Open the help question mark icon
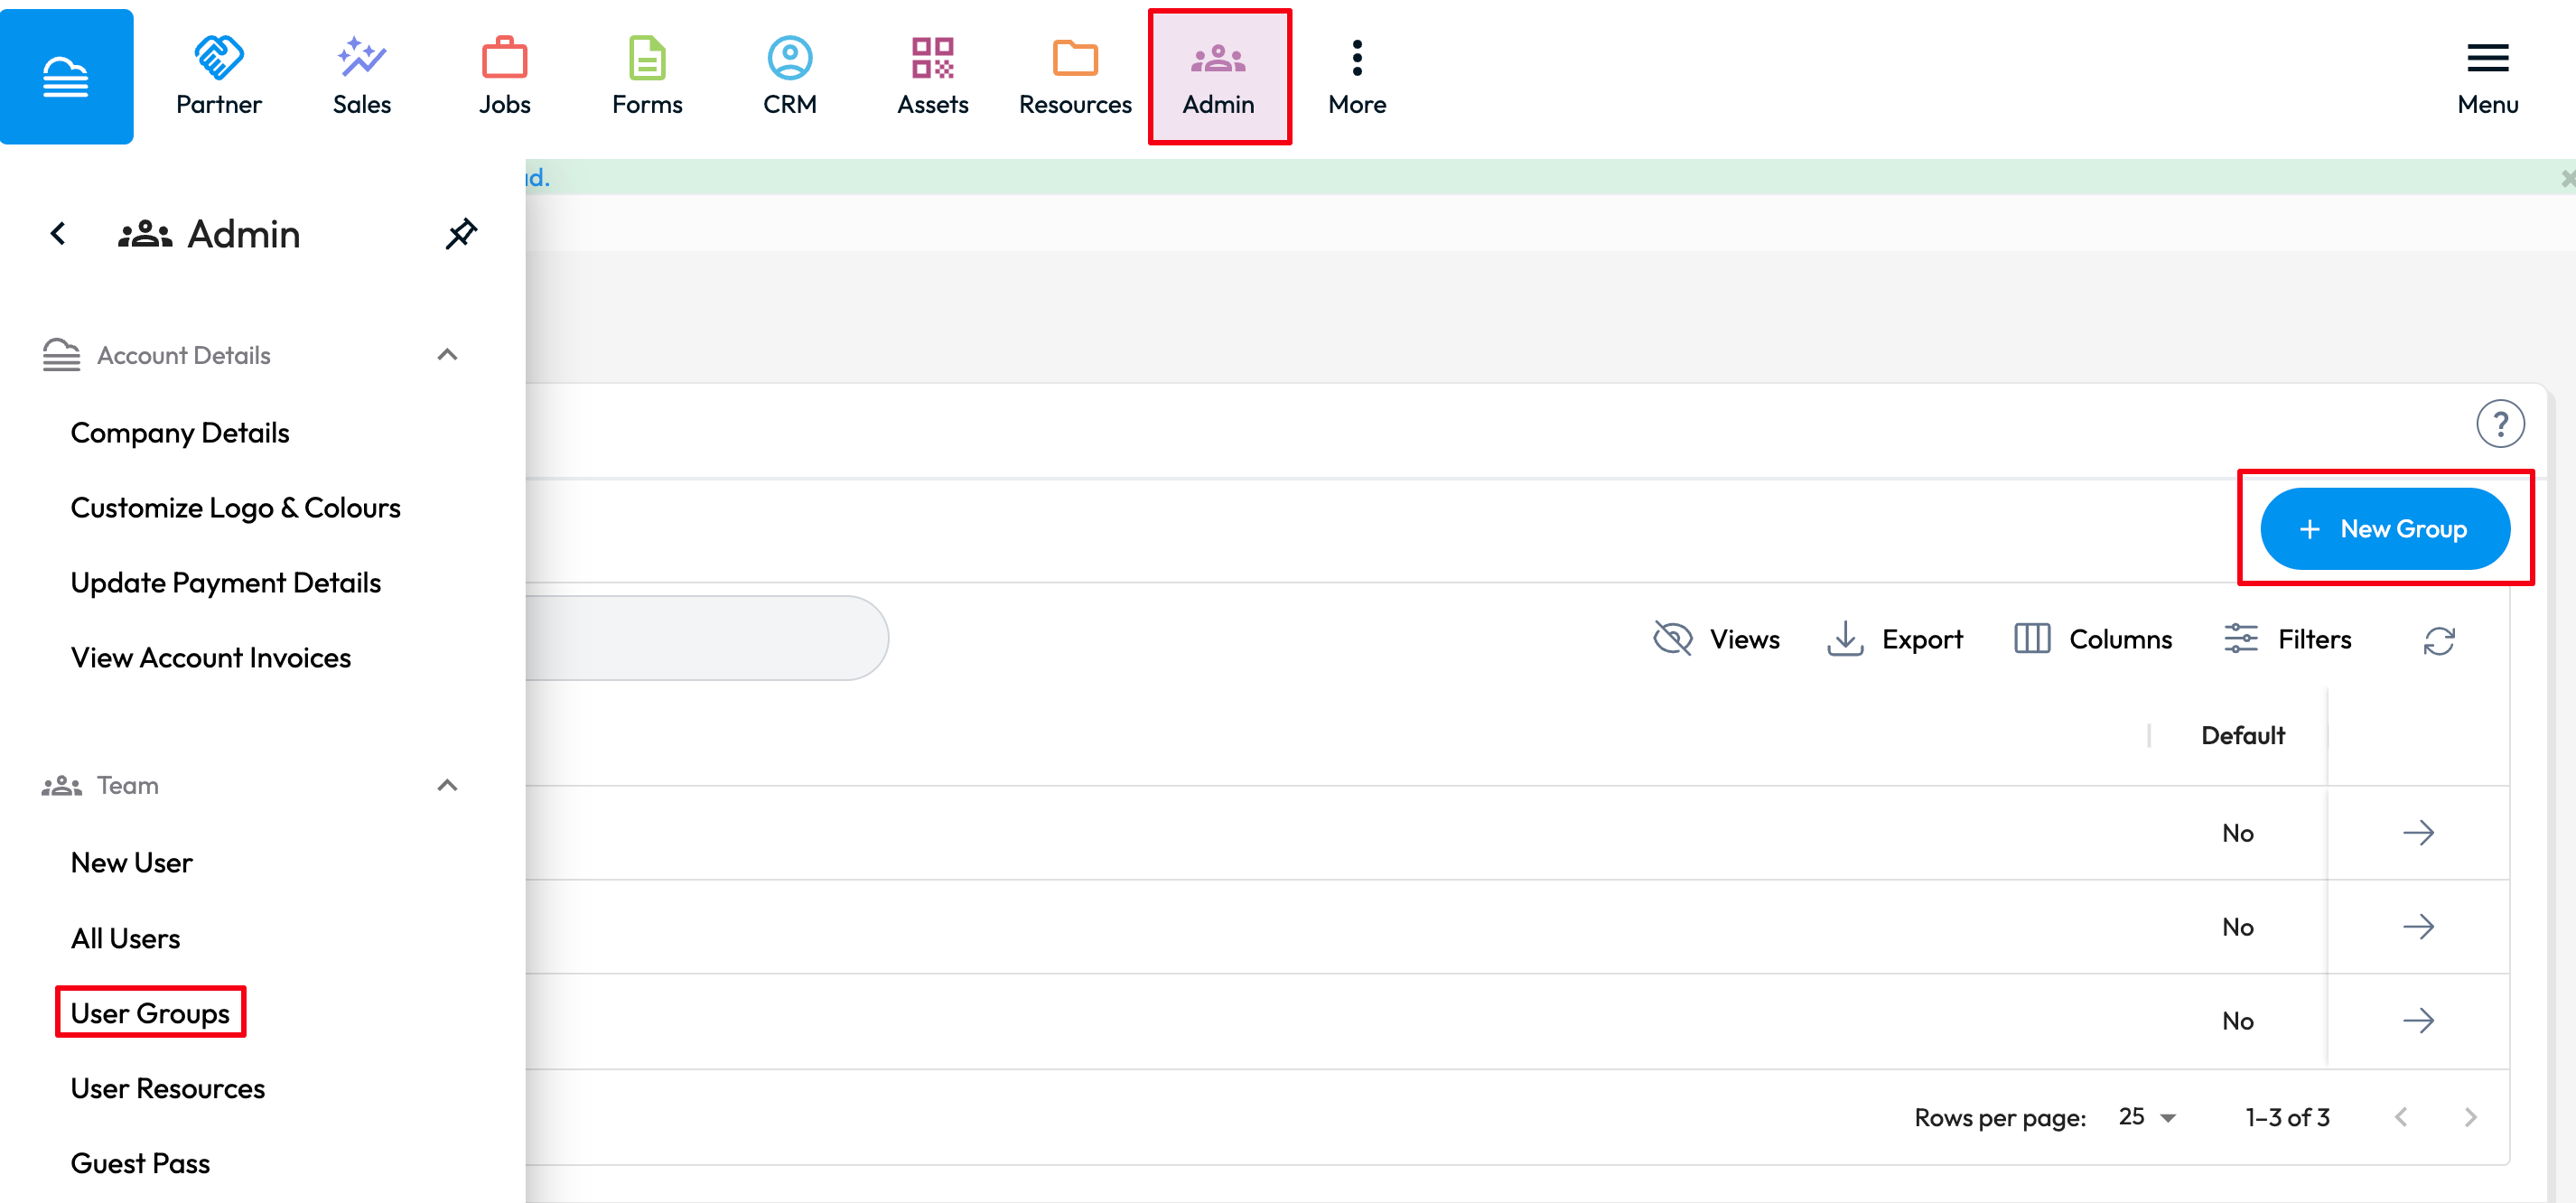 point(2499,424)
